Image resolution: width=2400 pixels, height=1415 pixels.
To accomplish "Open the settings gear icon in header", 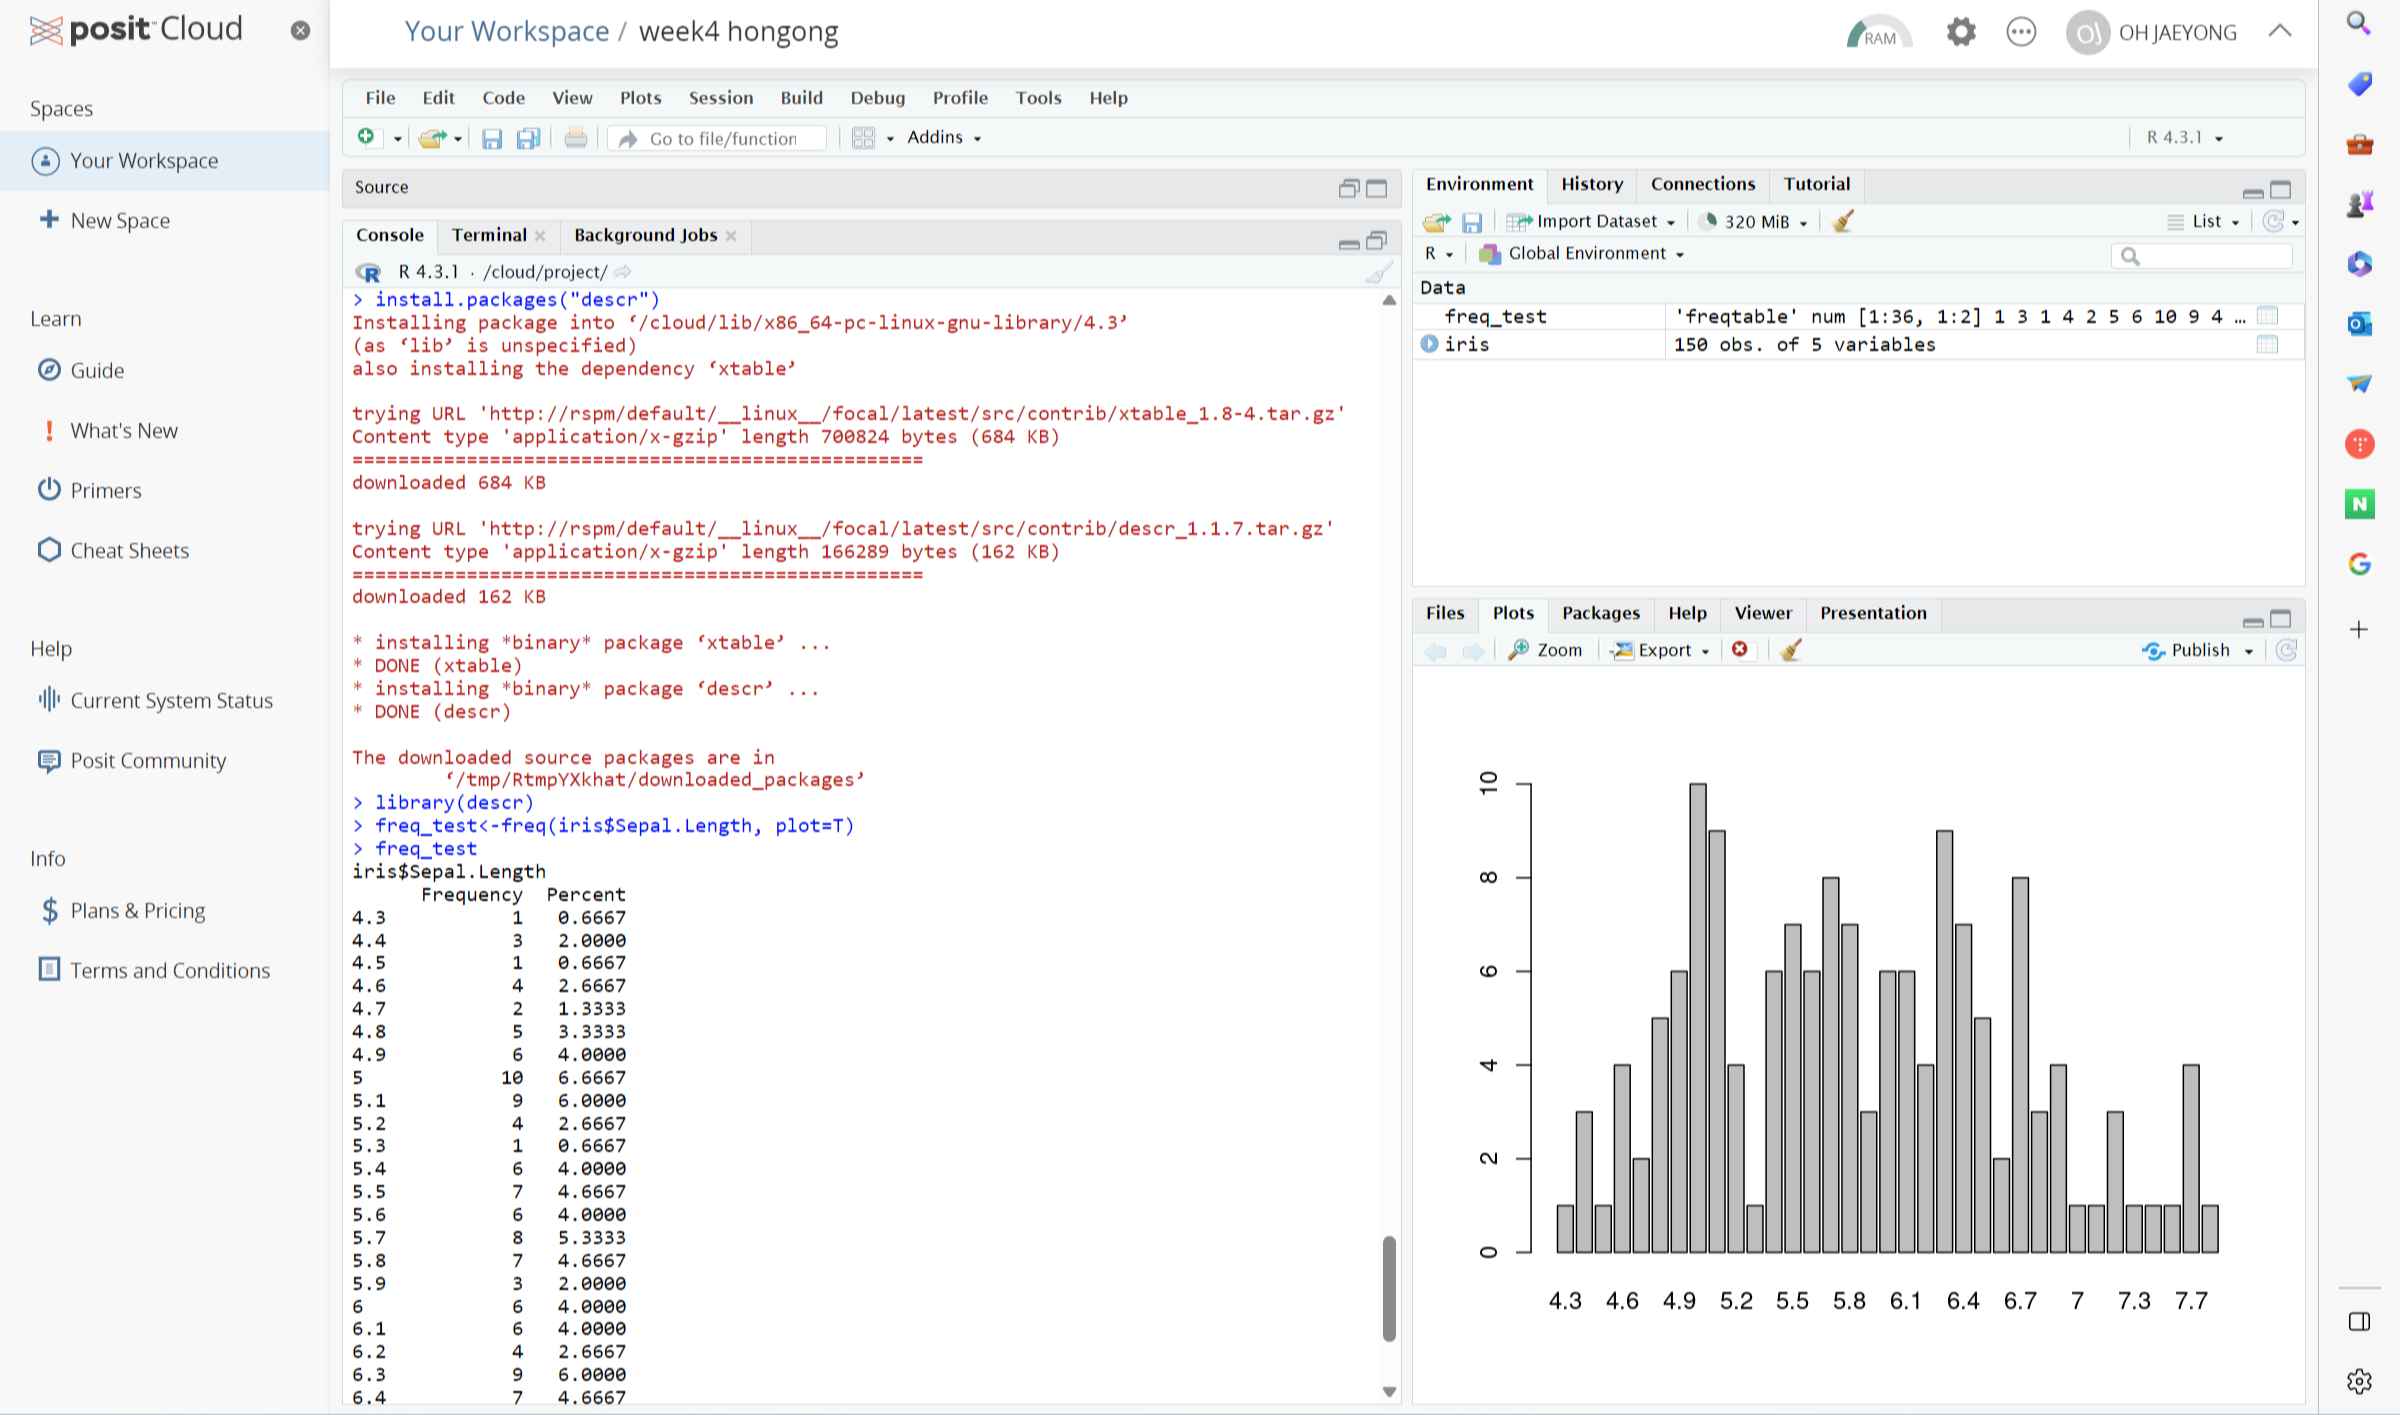I will click(x=1961, y=32).
